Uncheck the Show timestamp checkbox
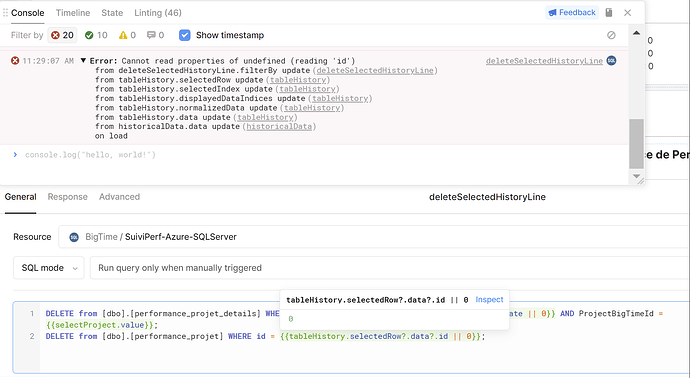The width and height of the screenshot is (690, 378). point(185,35)
